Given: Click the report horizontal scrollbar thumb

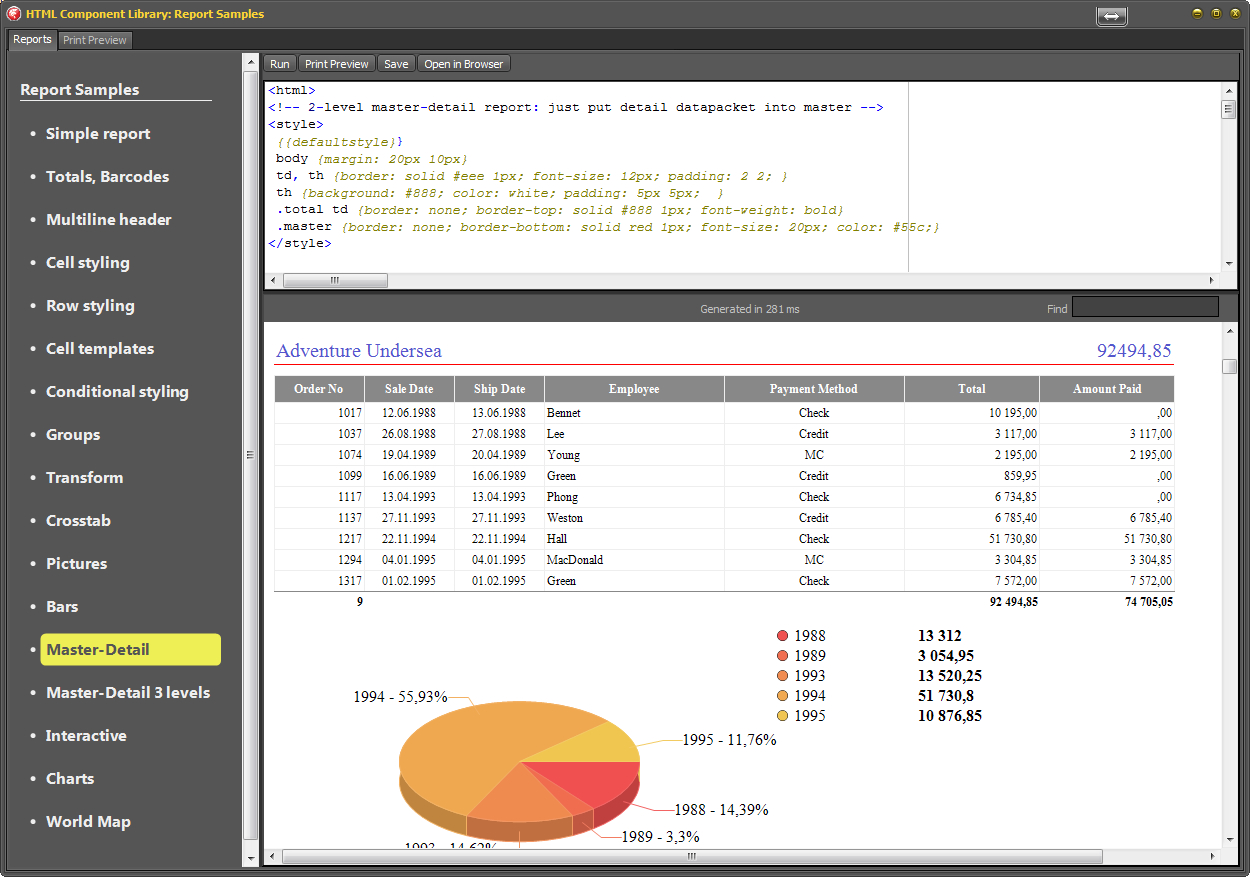Looking at the screenshot, I should pos(692,857).
